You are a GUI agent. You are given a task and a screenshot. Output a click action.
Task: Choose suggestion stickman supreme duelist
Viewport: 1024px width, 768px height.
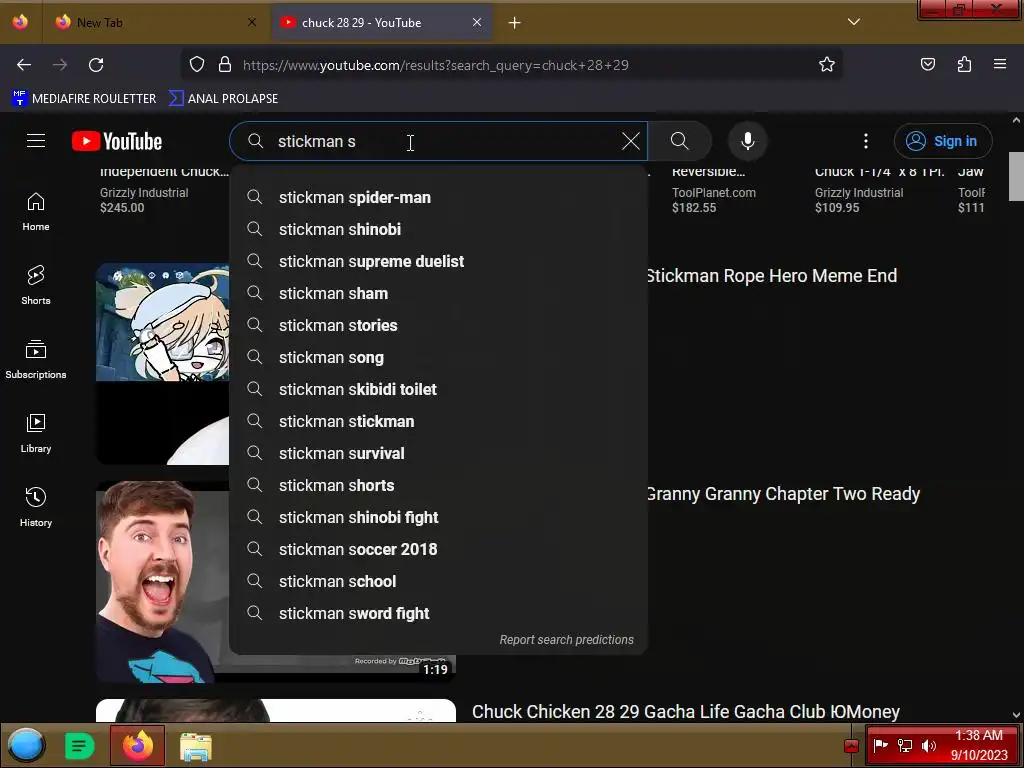438,261
